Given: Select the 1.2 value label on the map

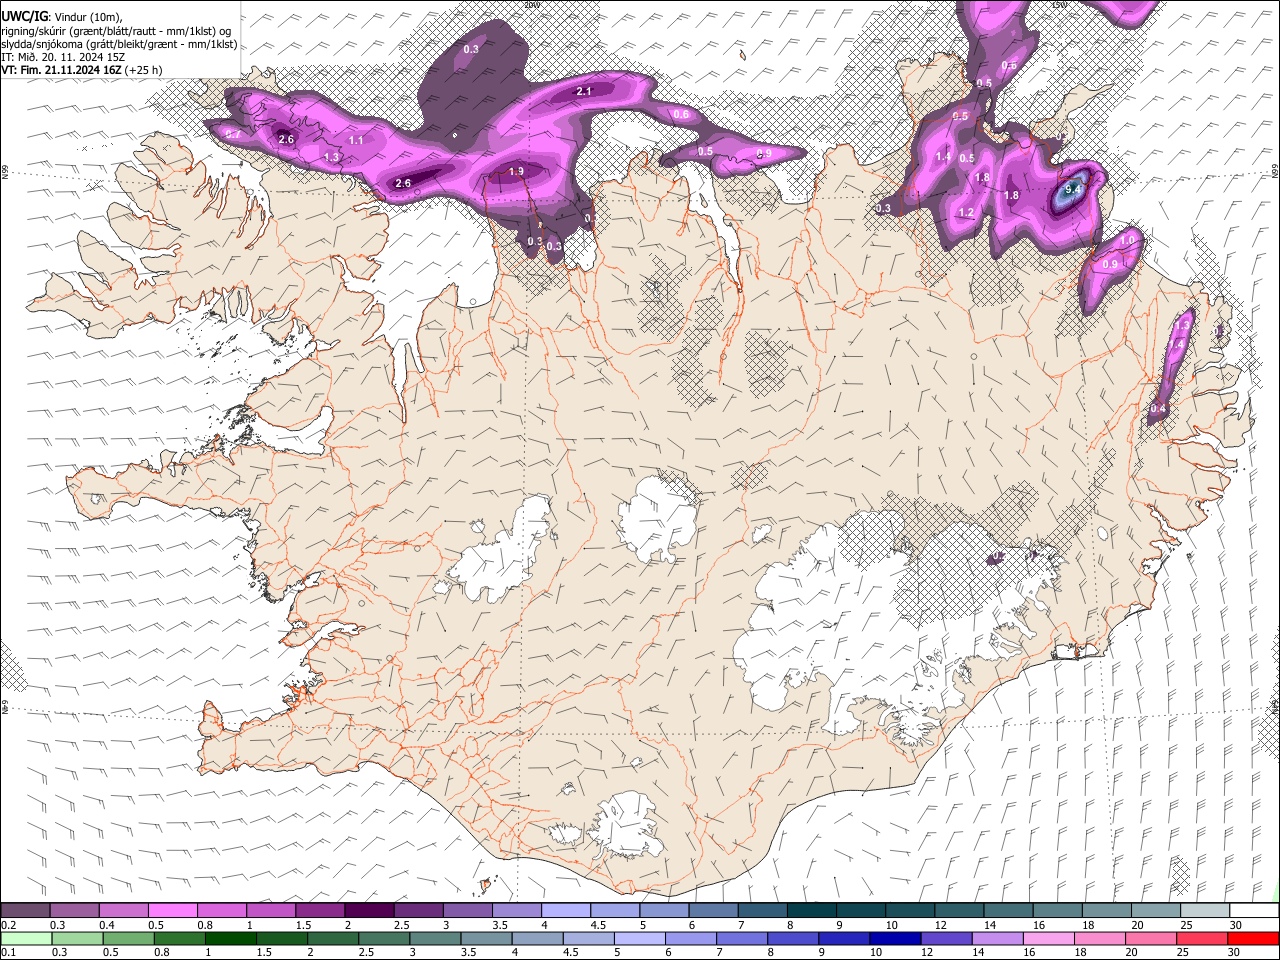Looking at the screenshot, I should click(966, 212).
